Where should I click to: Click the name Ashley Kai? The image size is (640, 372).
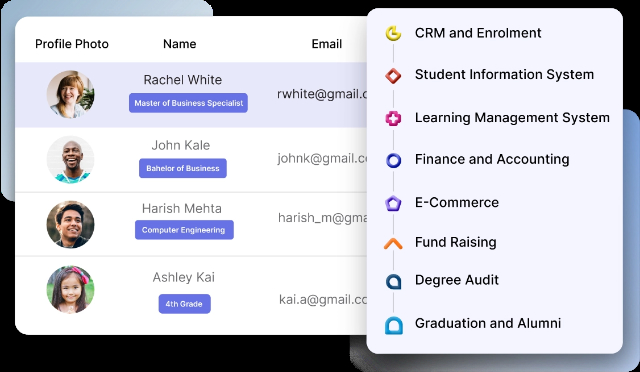point(184,277)
